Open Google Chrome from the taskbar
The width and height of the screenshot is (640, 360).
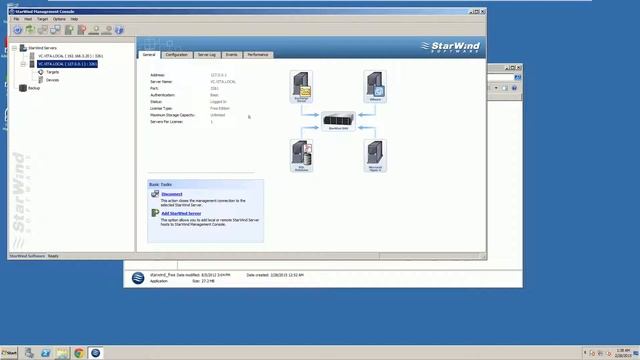[x=79, y=353]
